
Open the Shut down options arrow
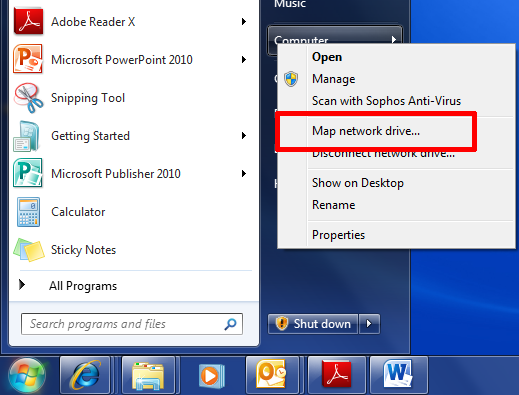point(369,324)
